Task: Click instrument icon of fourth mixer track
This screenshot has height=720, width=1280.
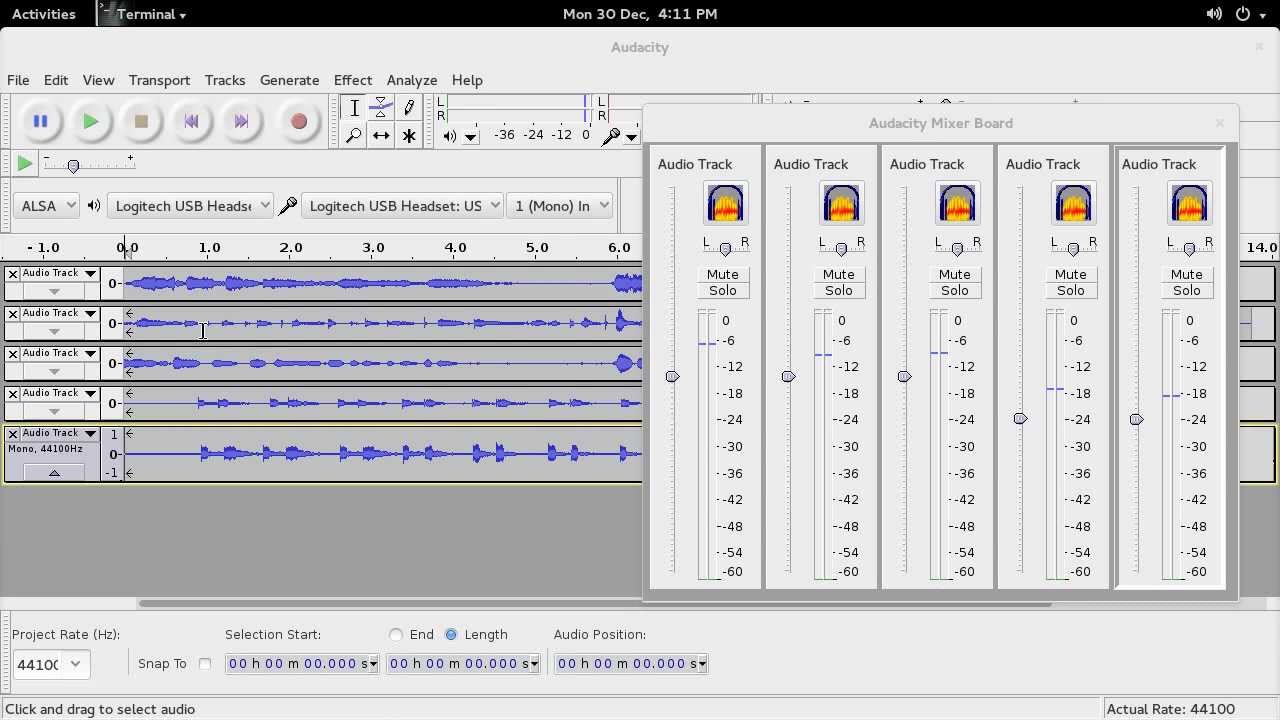Action: pyautogui.click(x=1073, y=204)
